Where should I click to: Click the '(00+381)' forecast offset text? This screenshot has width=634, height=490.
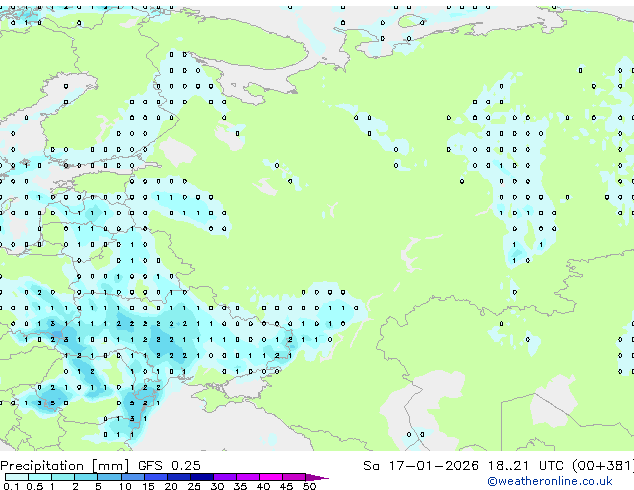603,466
